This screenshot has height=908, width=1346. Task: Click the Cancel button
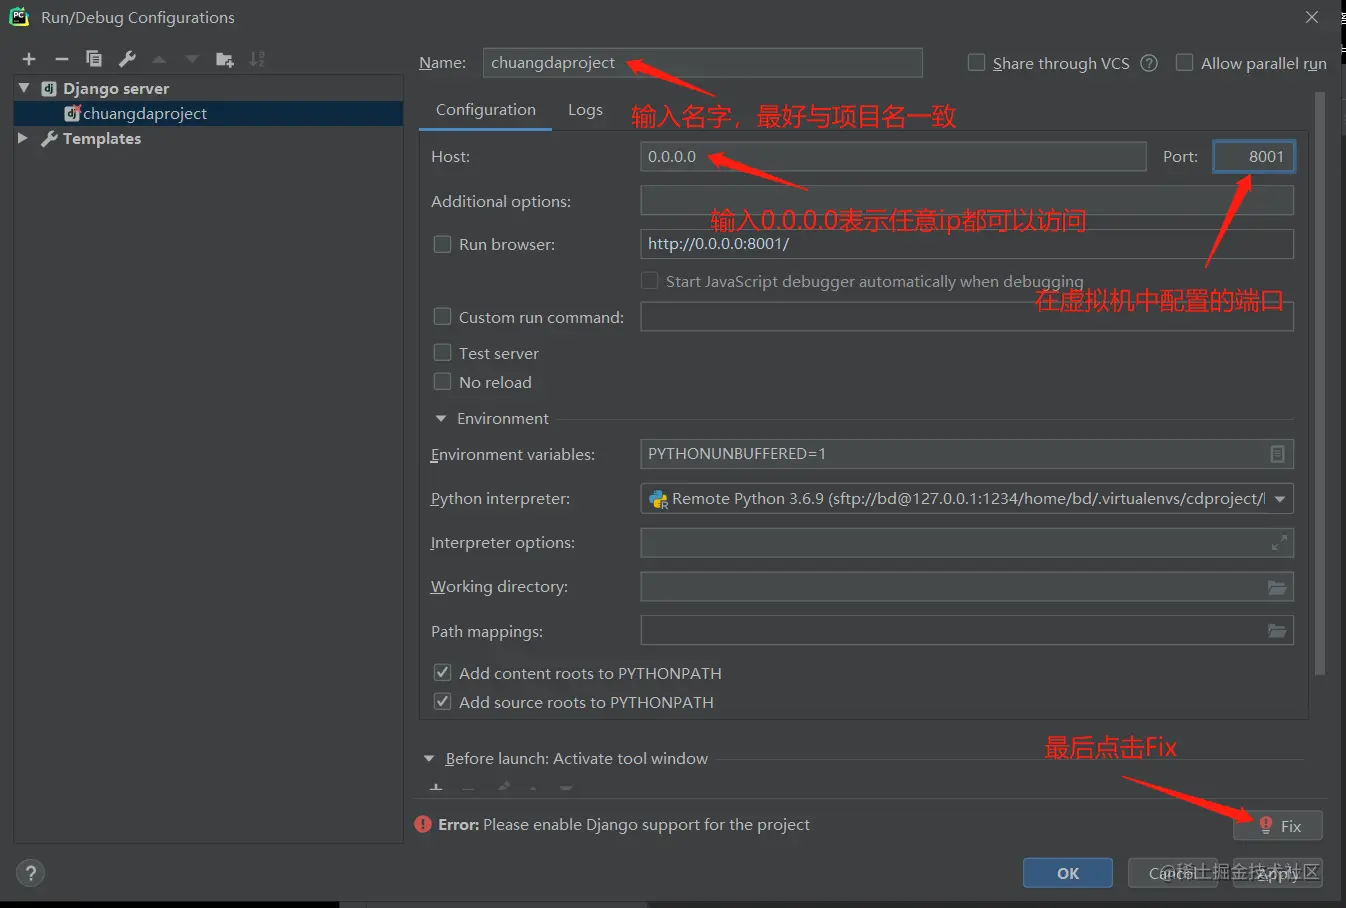[x=1173, y=873]
